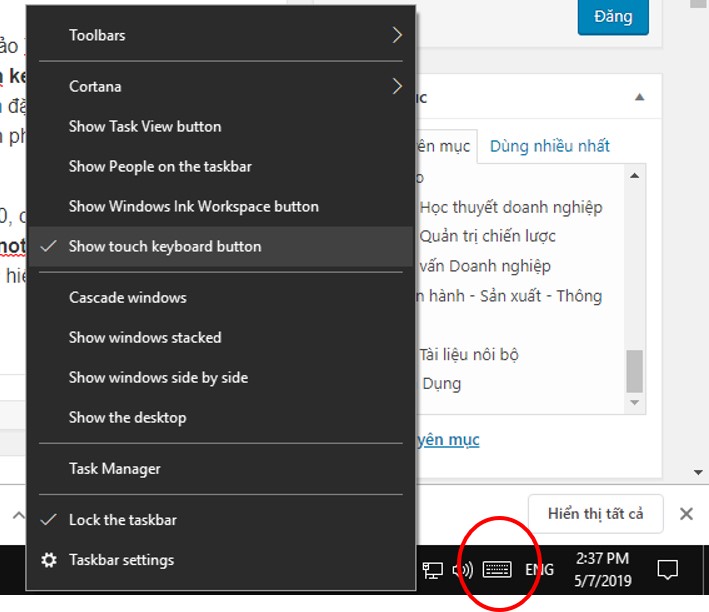Select Show windows side by side
709x612 pixels.
tap(158, 377)
